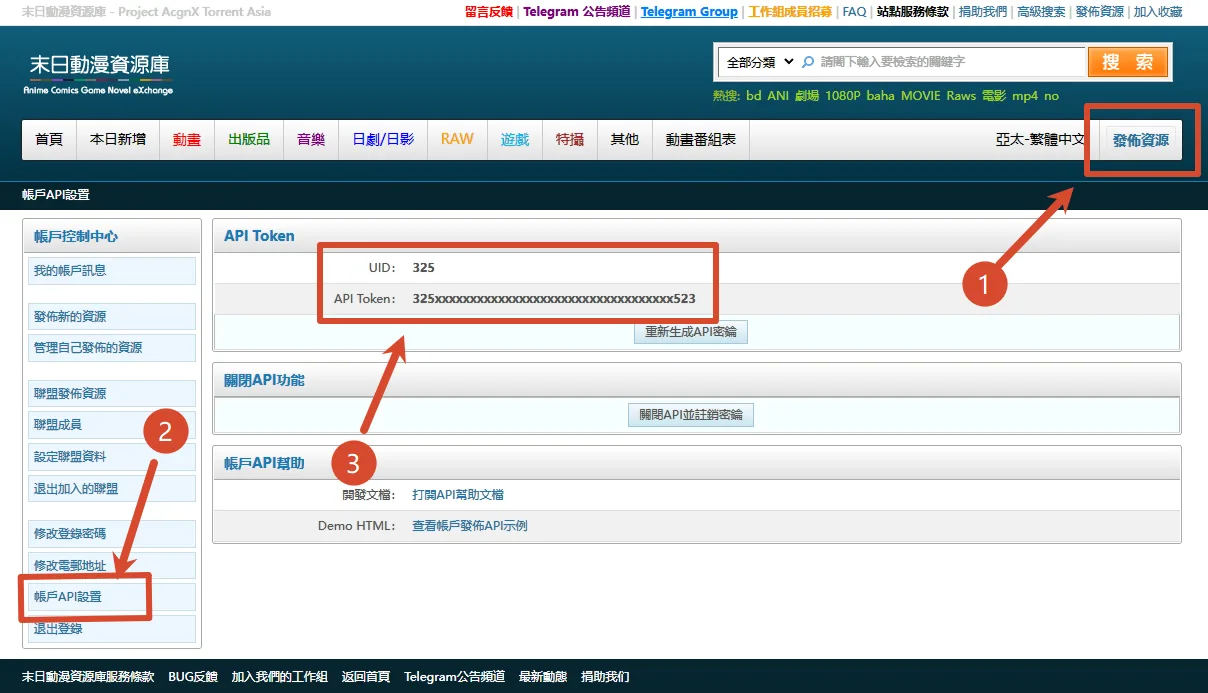Click hot search keyword 劇場
Image resolution: width=1208 pixels, height=693 pixels.
click(x=807, y=96)
